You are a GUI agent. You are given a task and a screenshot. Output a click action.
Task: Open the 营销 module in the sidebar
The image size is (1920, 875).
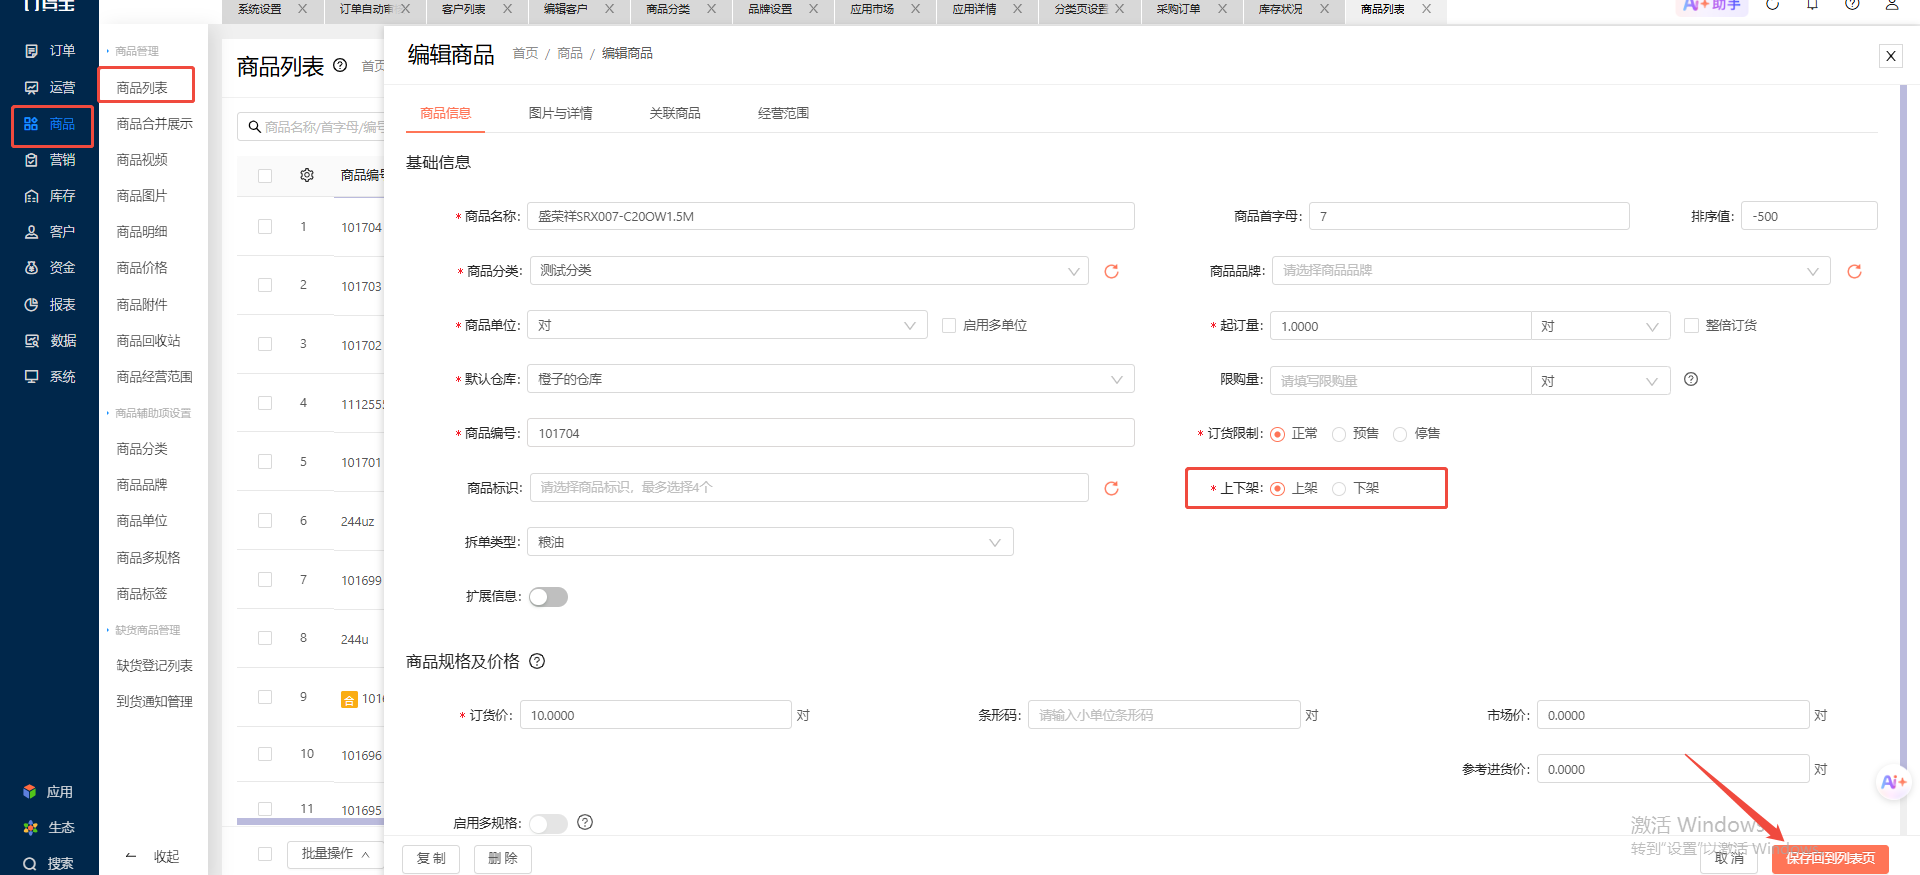coord(50,160)
